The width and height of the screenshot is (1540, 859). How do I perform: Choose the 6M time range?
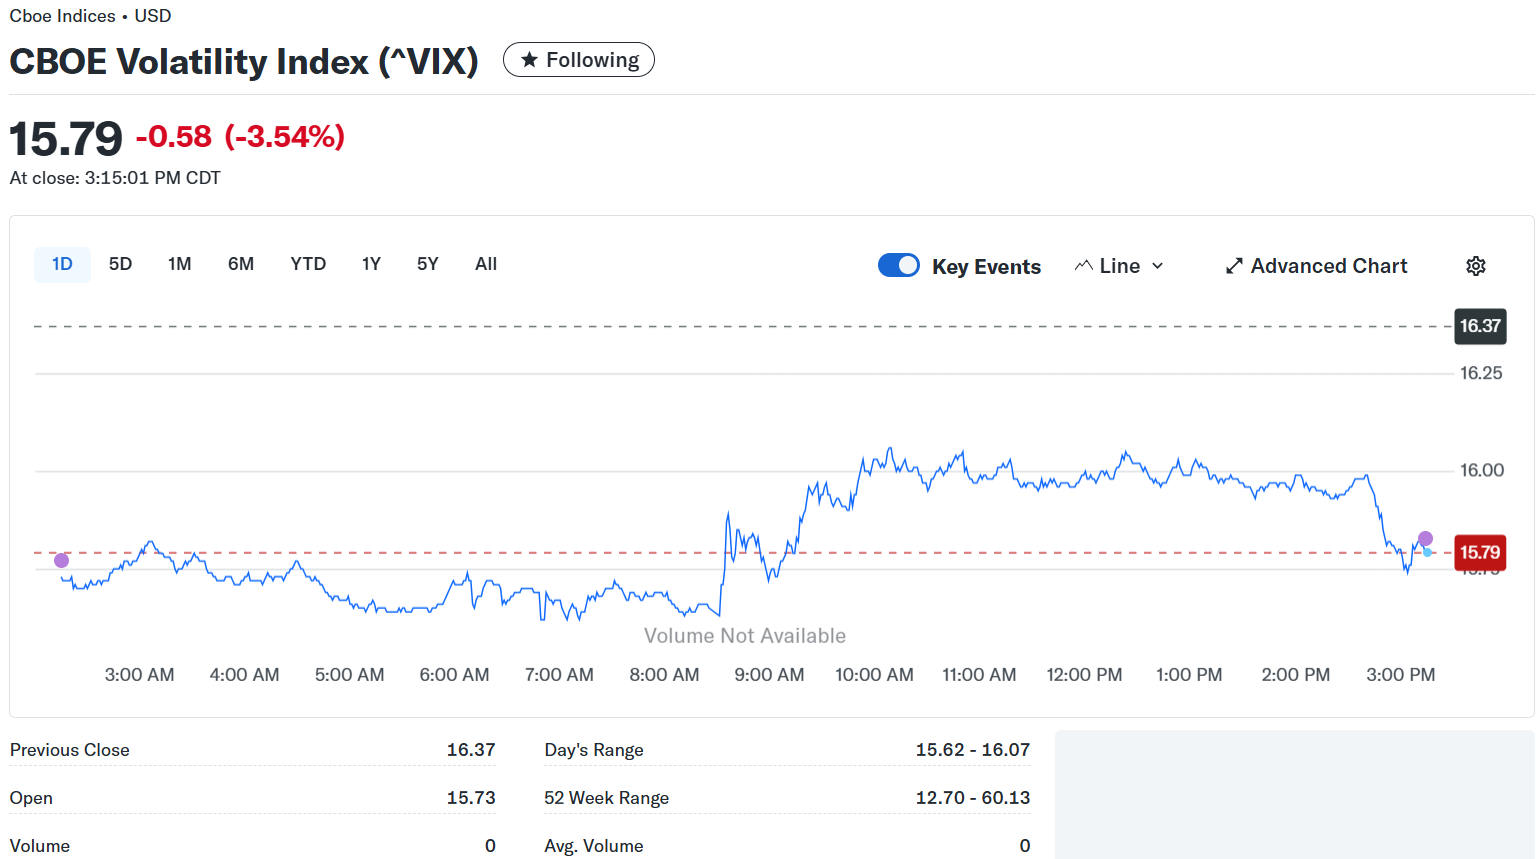tap(241, 264)
